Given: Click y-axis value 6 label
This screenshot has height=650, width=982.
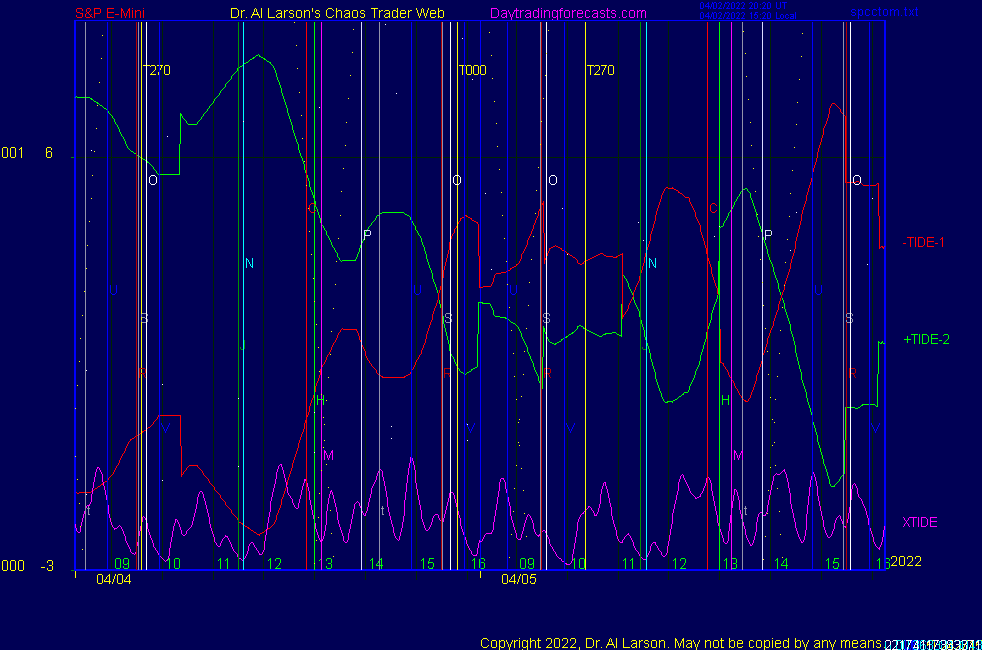Looking at the screenshot, I should click(x=49, y=153).
